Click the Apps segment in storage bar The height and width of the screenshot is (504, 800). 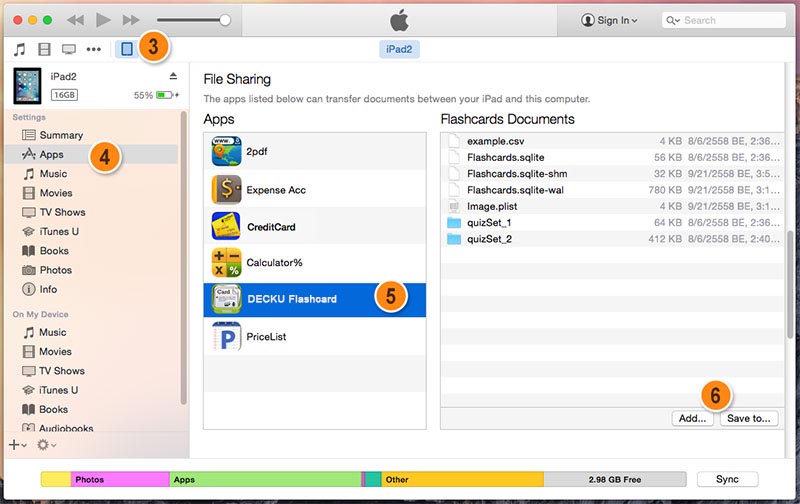pyautogui.click(x=265, y=480)
